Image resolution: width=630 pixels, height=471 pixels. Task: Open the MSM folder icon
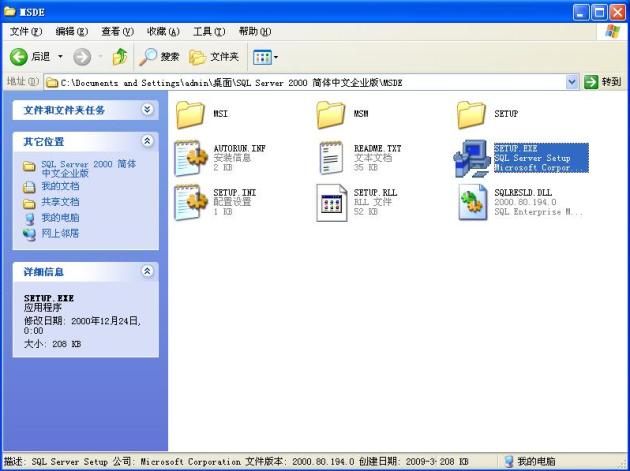[331, 115]
